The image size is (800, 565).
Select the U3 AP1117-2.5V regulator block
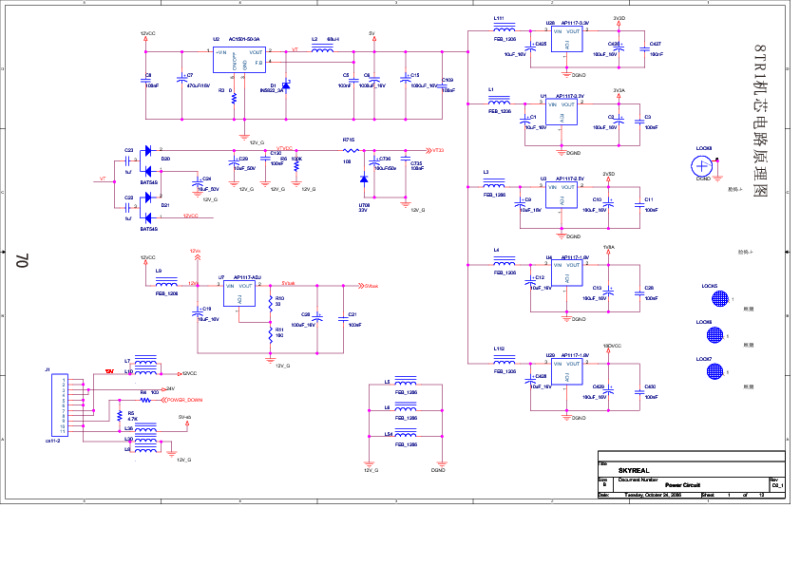click(561, 195)
